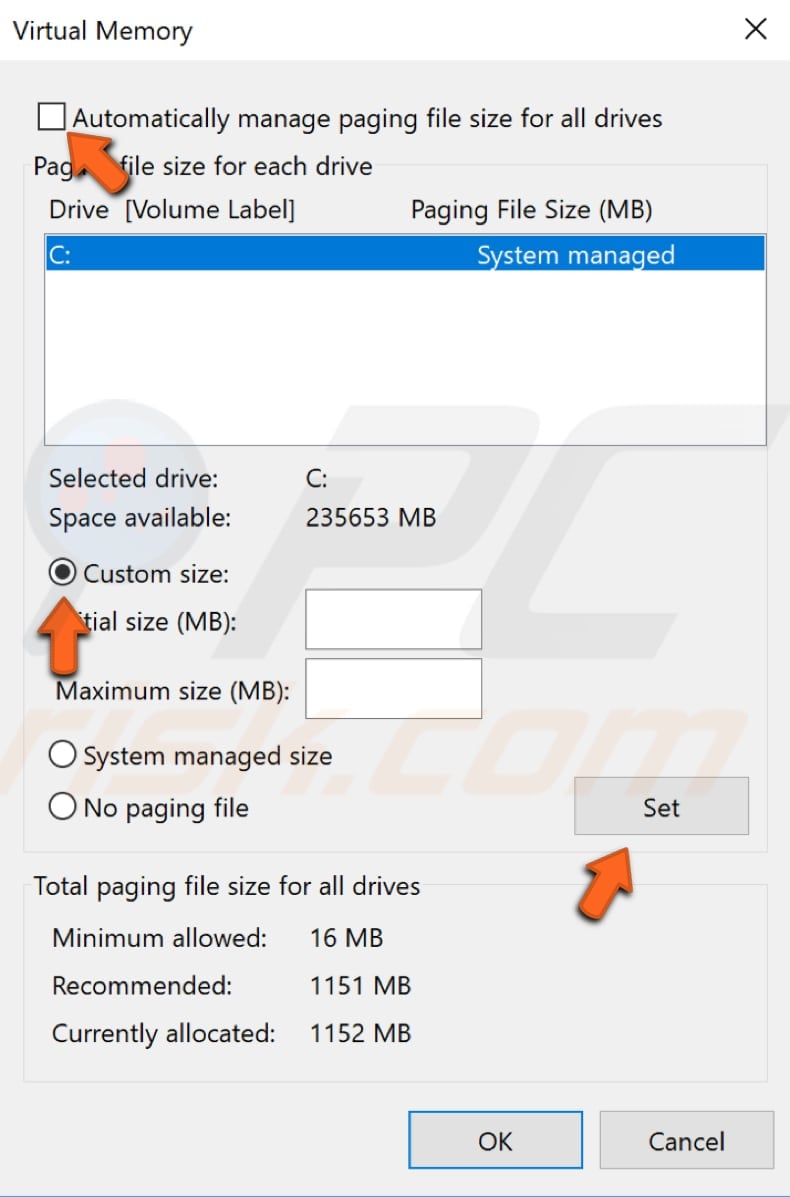Select the No paging file radio button
The width and height of the screenshot is (790, 1197).
61,807
